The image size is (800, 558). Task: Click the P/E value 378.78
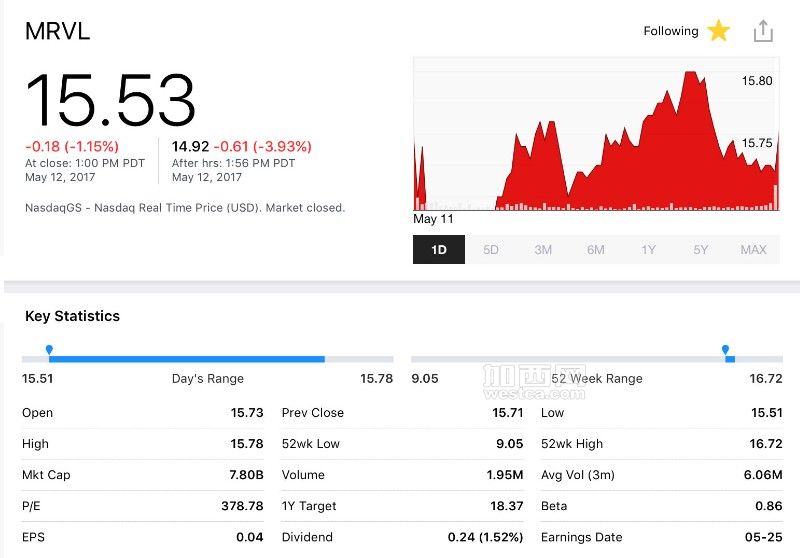[x=242, y=506]
